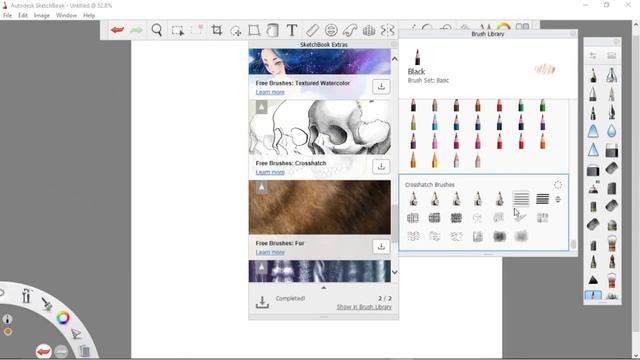This screenshot has height=360, width=640.
Task: Download the Crosshatch brushes
Action: coord(381,167)
